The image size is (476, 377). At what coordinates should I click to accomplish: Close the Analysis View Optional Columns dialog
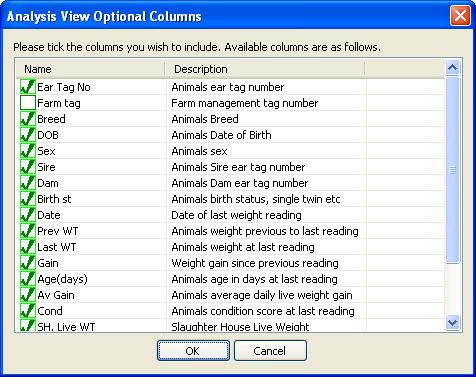click(460, 16)
